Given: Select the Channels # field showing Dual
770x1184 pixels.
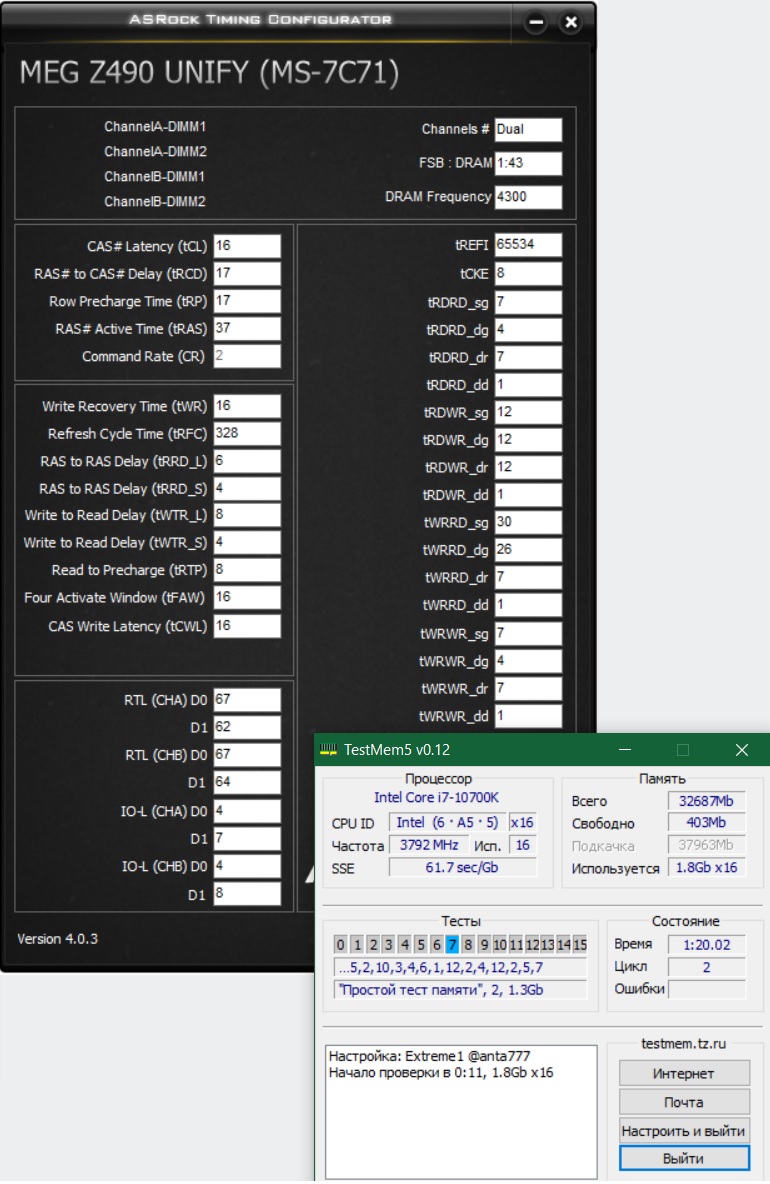Looking at the screenshot, I should tap(528, 130).
